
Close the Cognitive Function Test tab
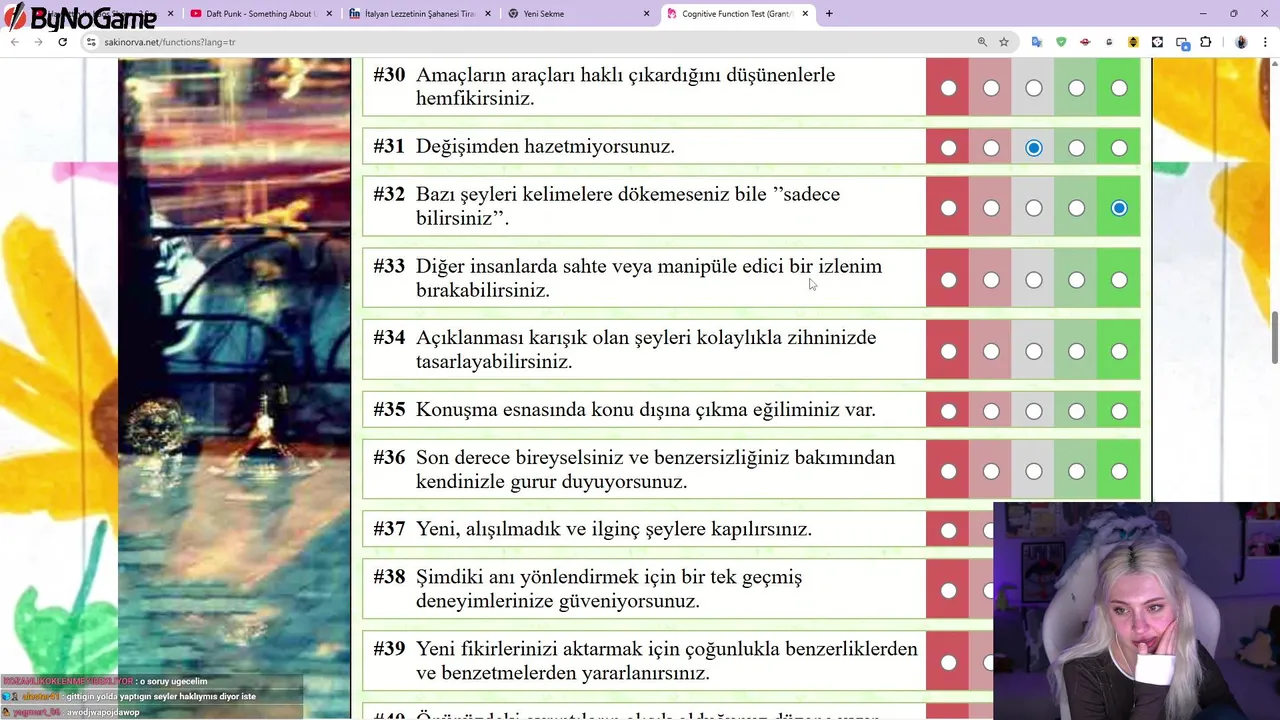[805, 14]
